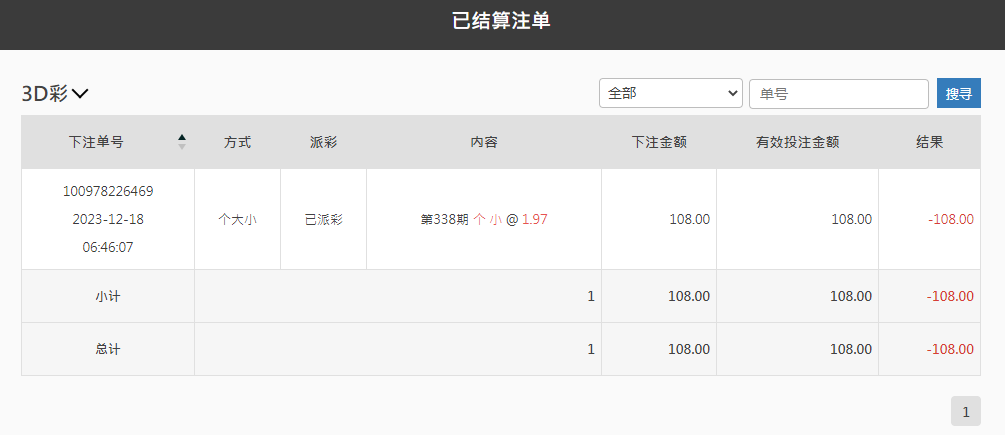Open the 全部 filter dropdown

pos(670,94)
